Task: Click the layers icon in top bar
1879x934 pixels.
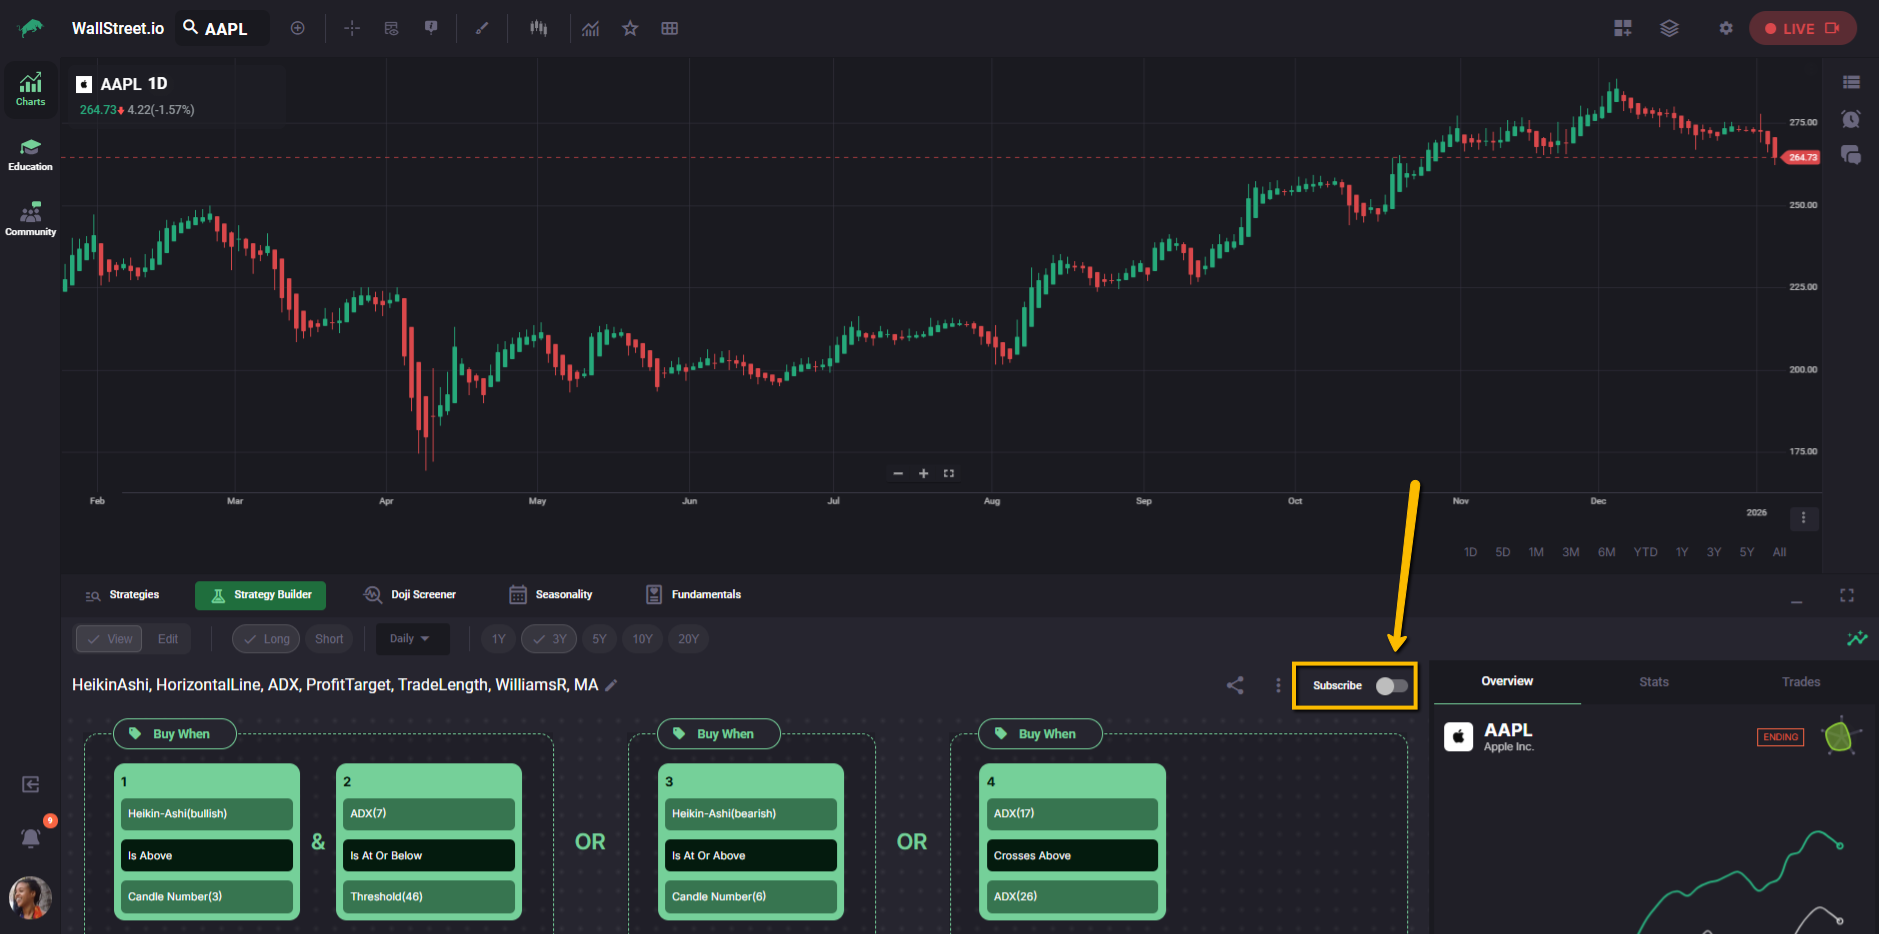Action: [1669, 28]
